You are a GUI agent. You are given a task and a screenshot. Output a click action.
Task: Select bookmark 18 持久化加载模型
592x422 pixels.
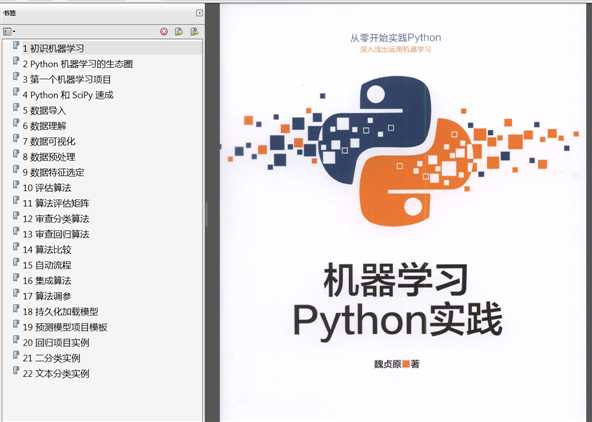(60, 312)
